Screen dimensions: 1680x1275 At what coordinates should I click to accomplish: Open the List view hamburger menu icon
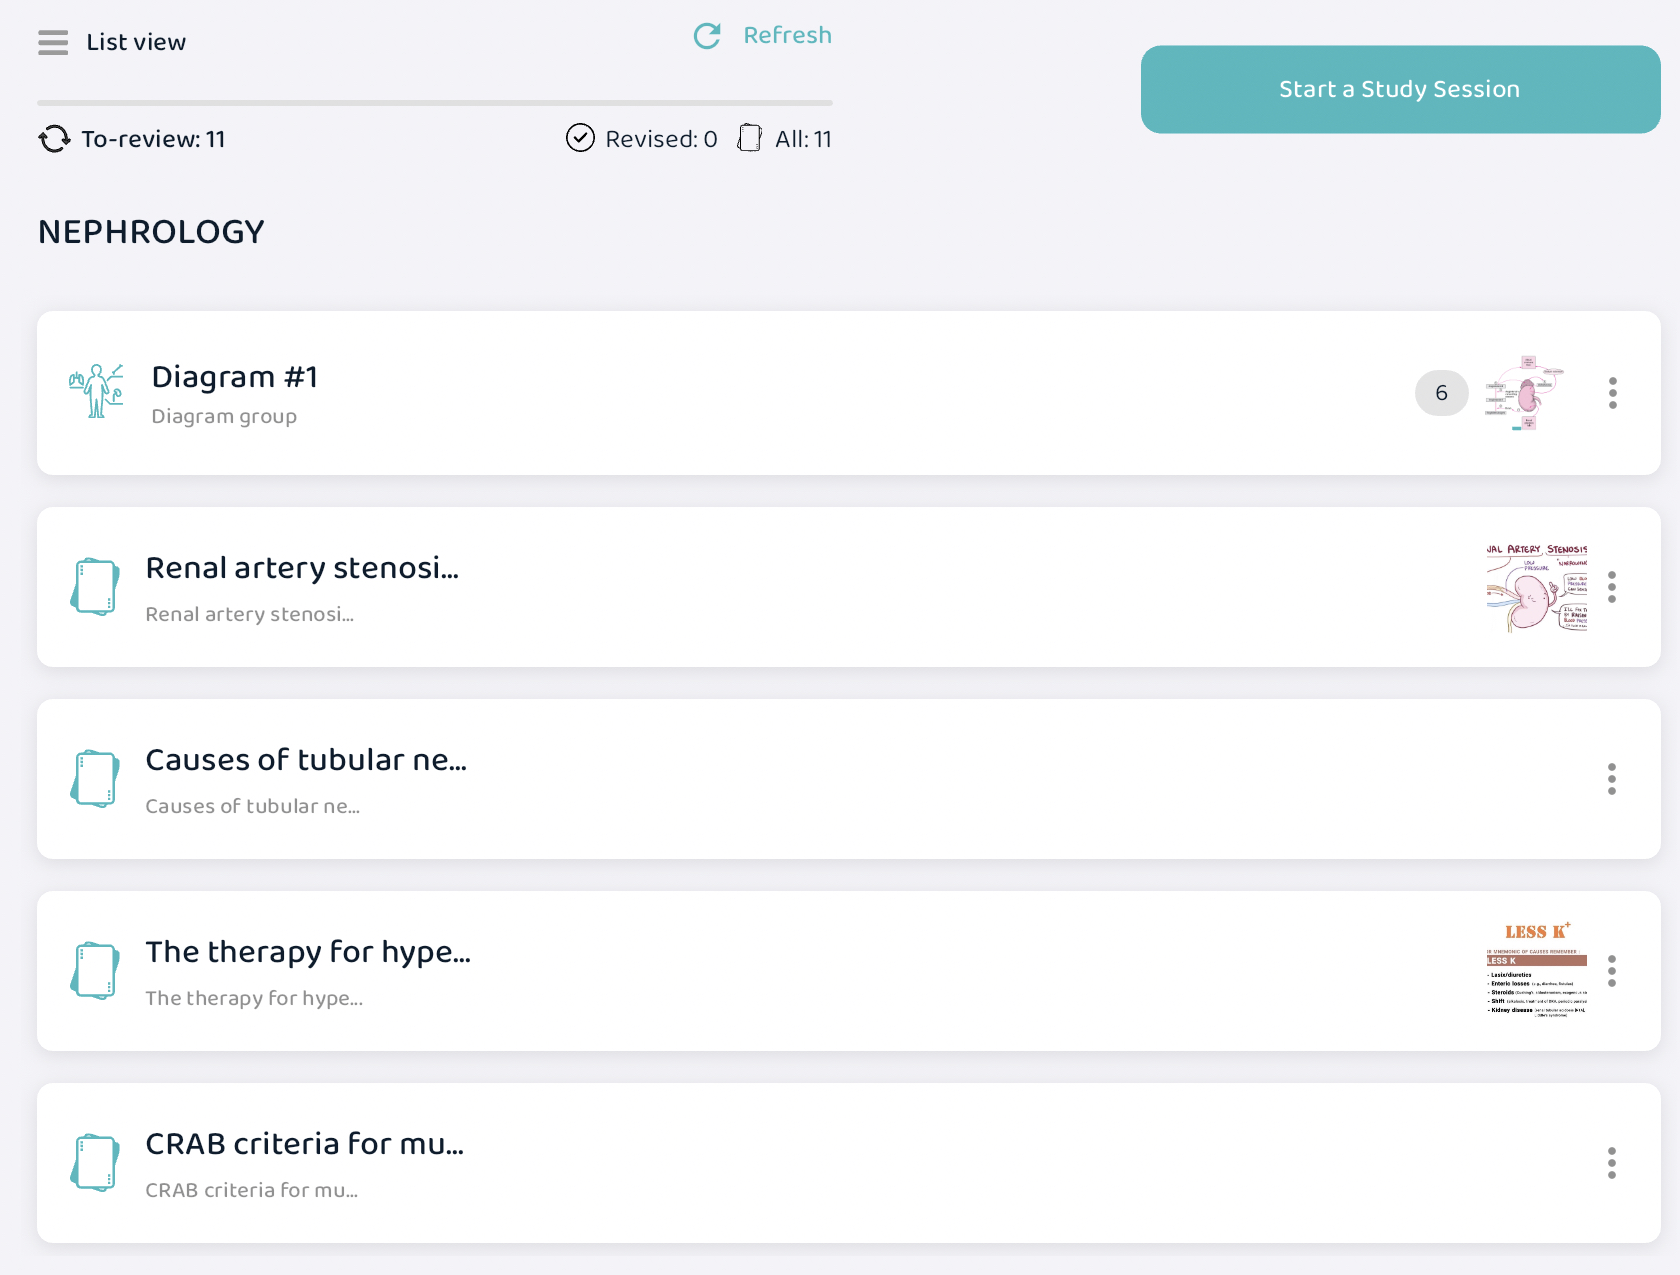(x=53, y=43)
